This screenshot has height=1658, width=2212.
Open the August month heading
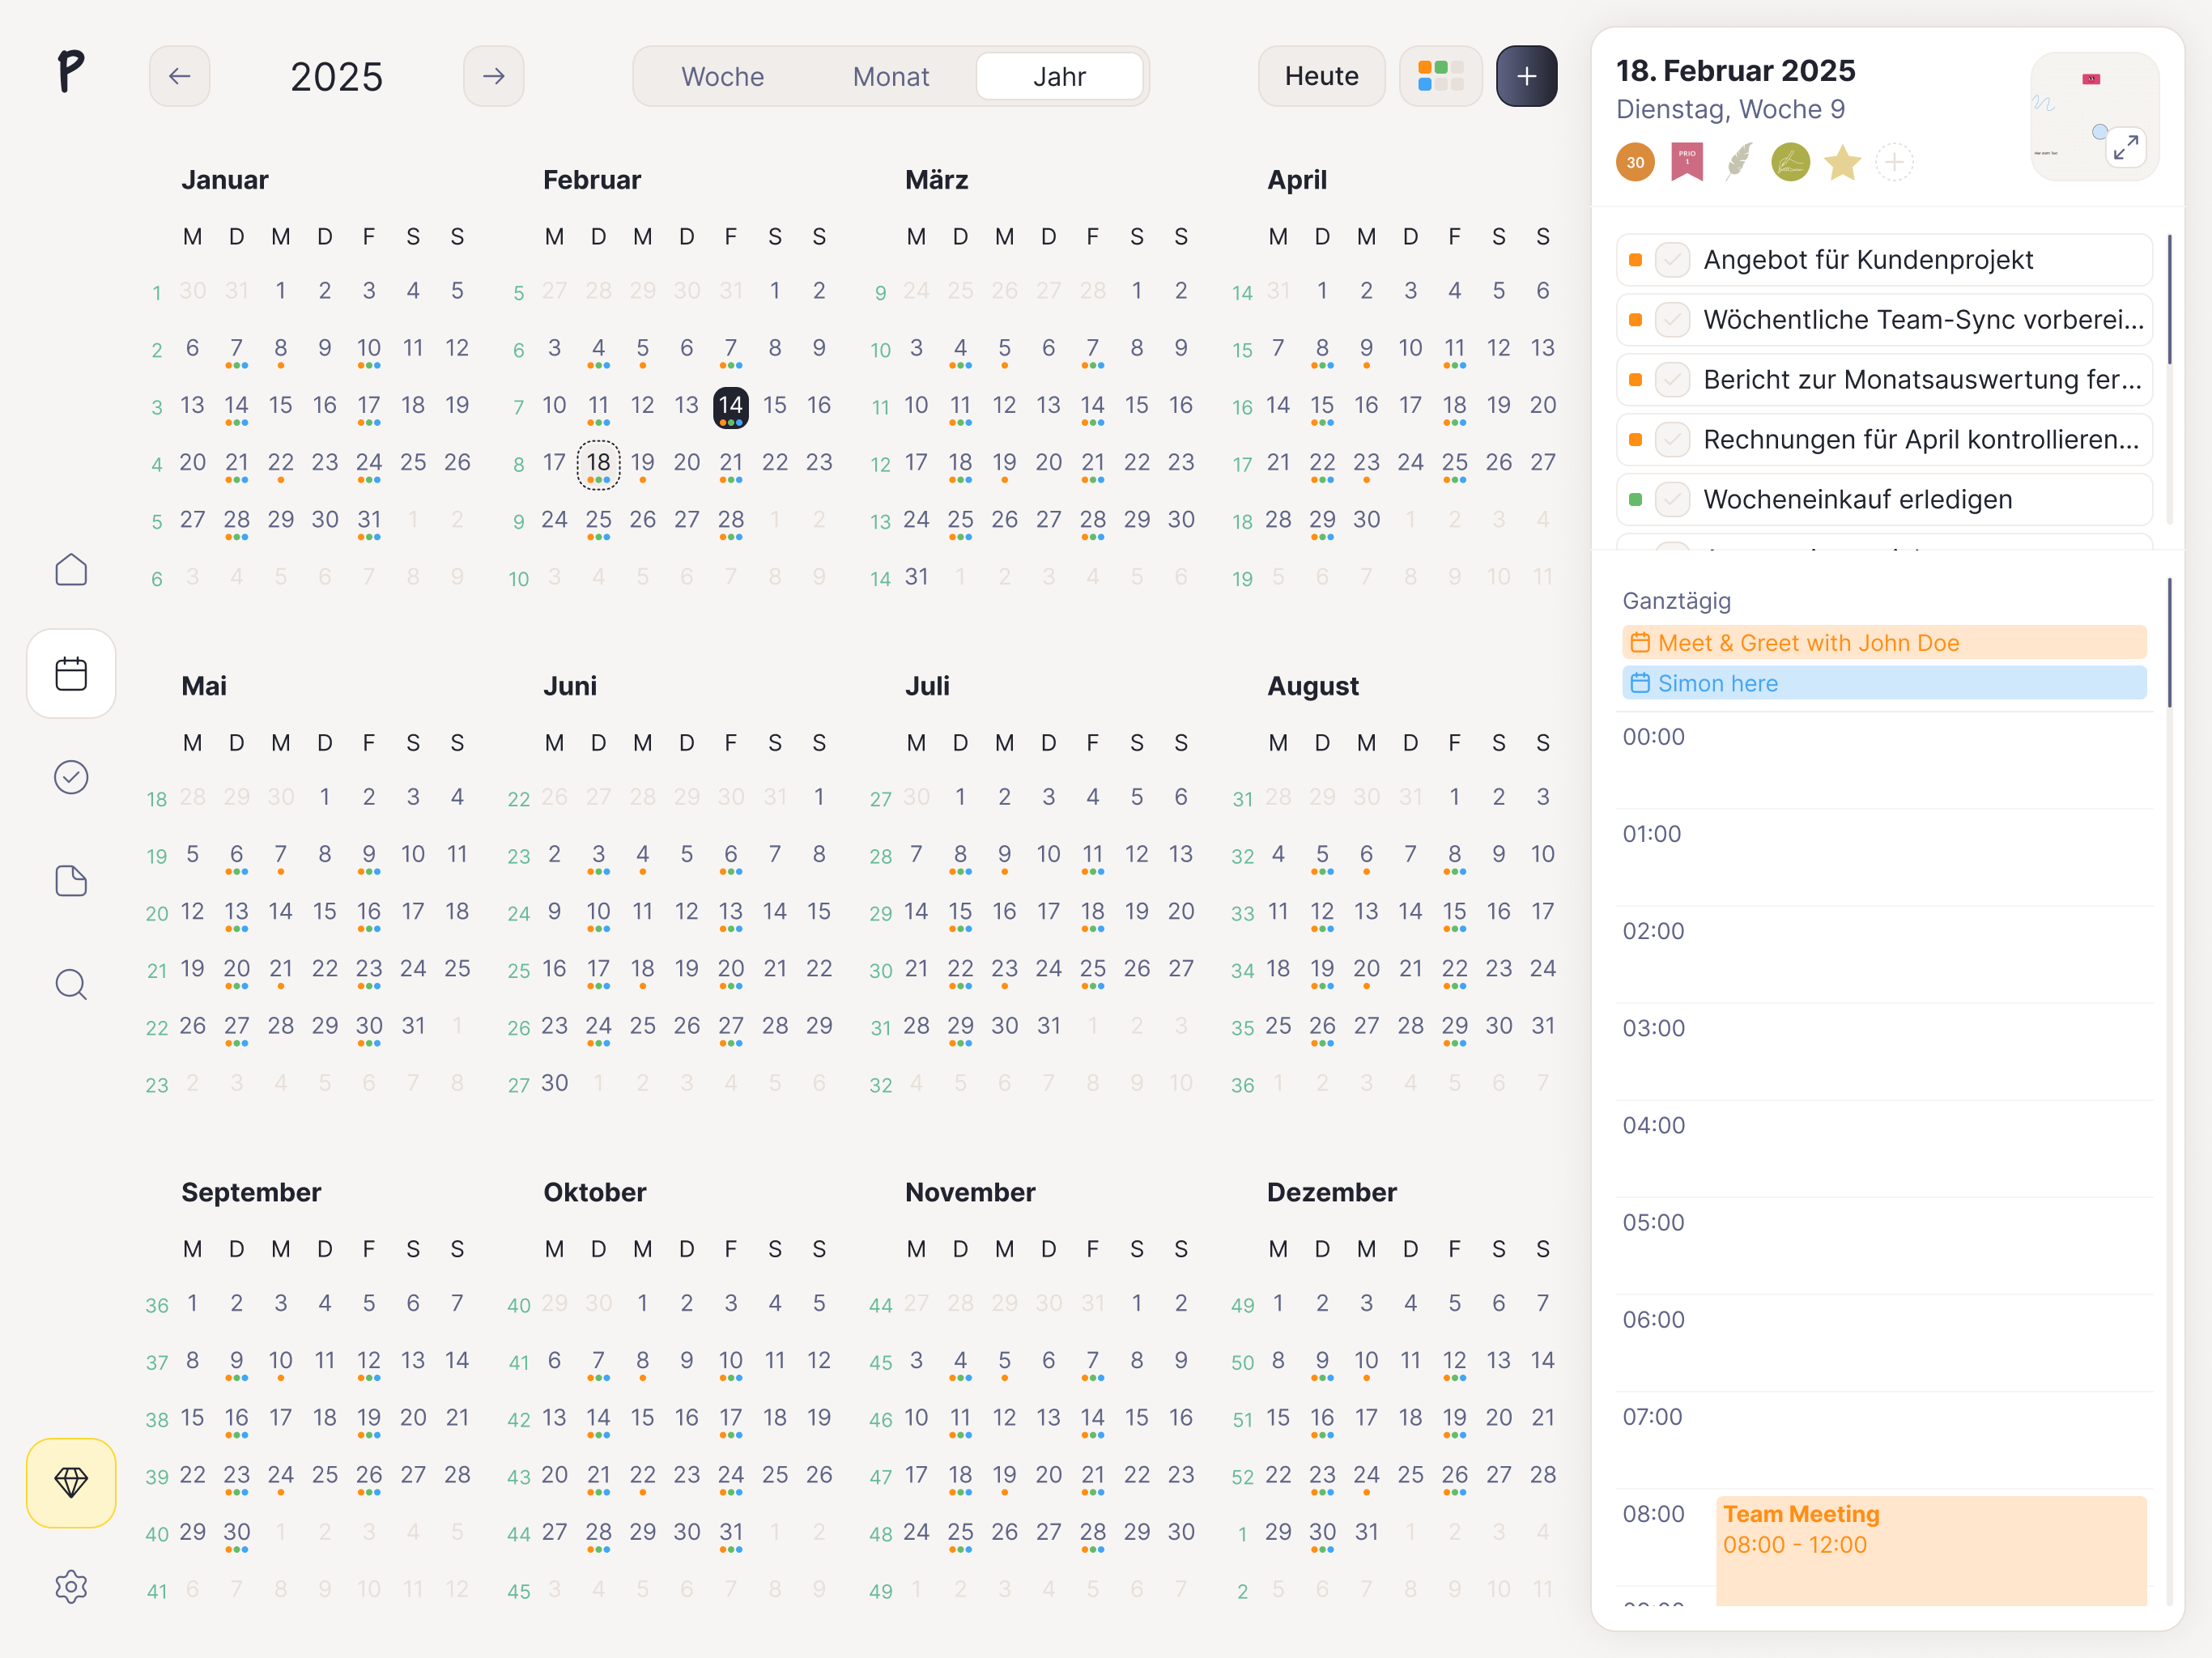(1312, 686)
